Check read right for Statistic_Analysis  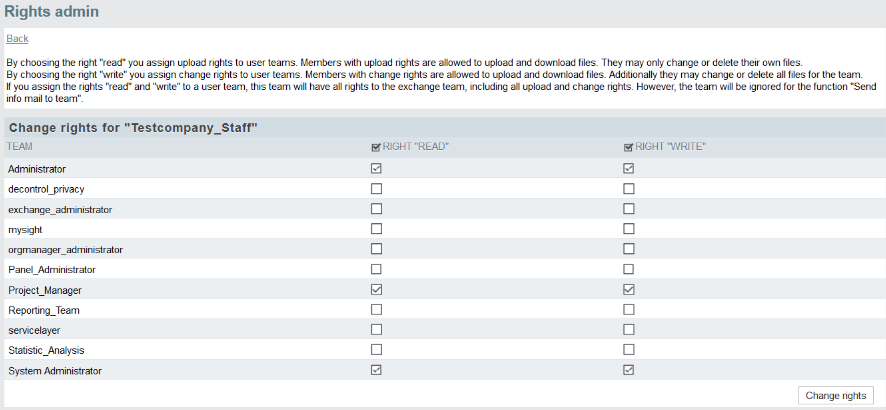[x=376, y=350]
